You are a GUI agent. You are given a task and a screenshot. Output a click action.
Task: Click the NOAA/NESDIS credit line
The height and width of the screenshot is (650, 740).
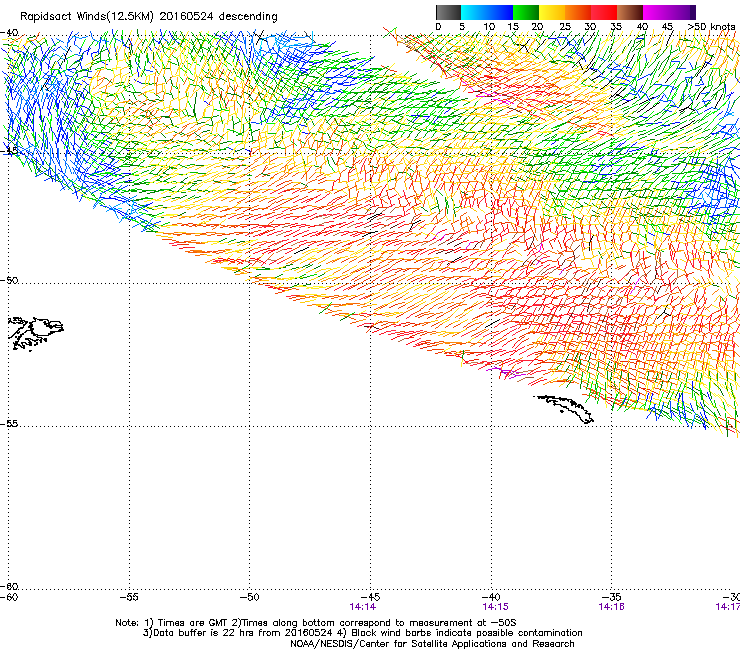(x=432, y=644)
